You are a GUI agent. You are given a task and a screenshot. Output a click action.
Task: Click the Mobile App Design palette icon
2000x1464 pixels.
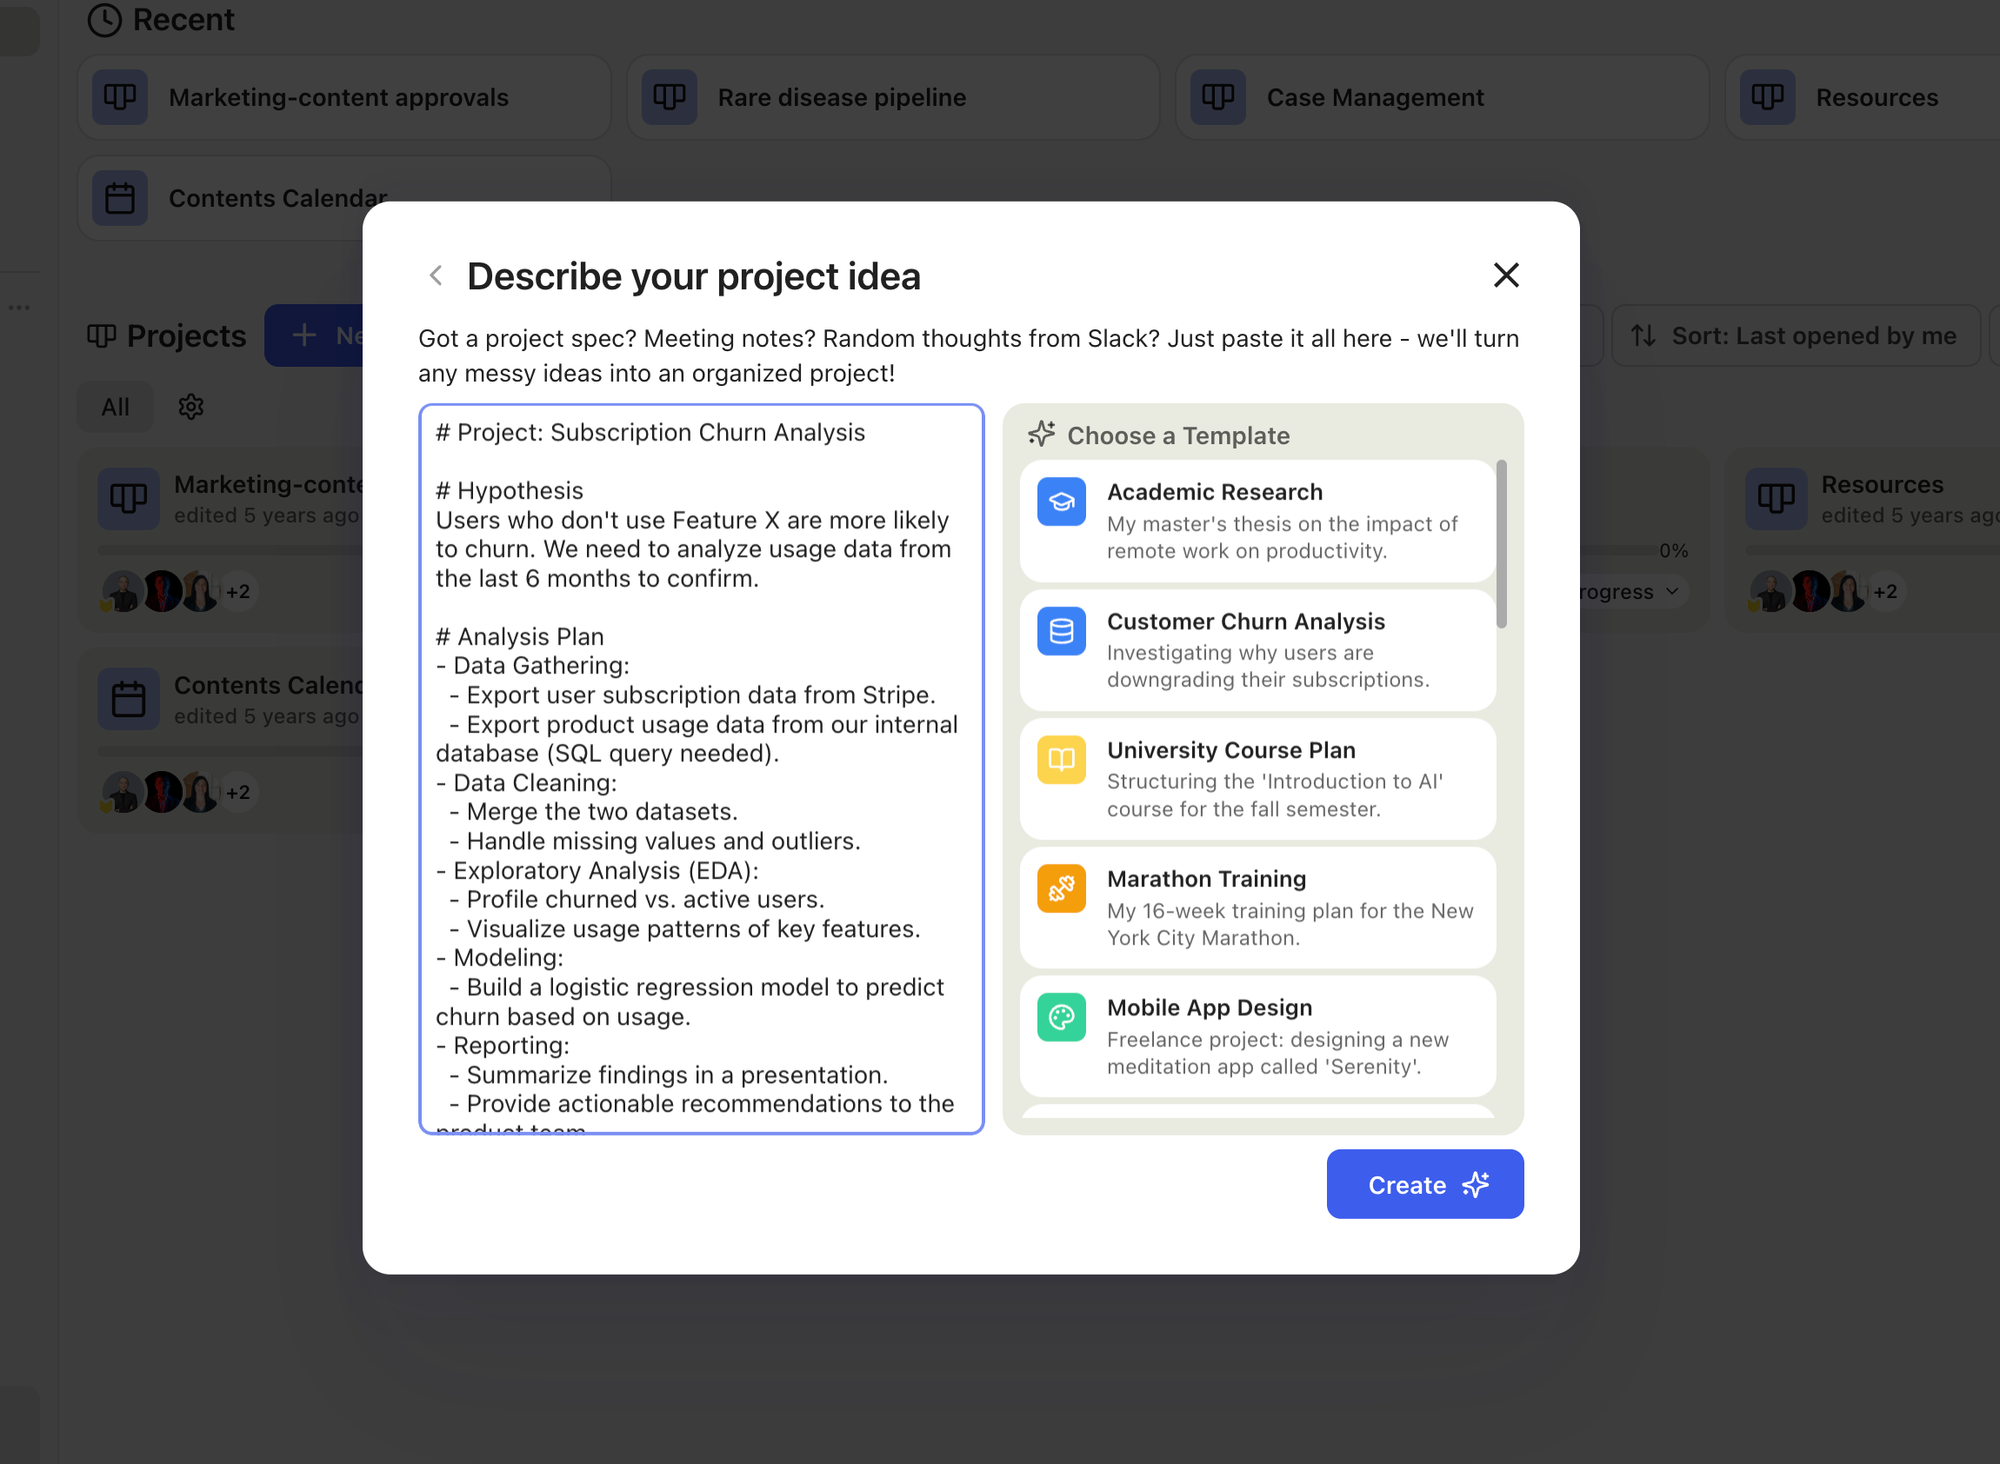pyautogui.click(x=1061, y=1018)
